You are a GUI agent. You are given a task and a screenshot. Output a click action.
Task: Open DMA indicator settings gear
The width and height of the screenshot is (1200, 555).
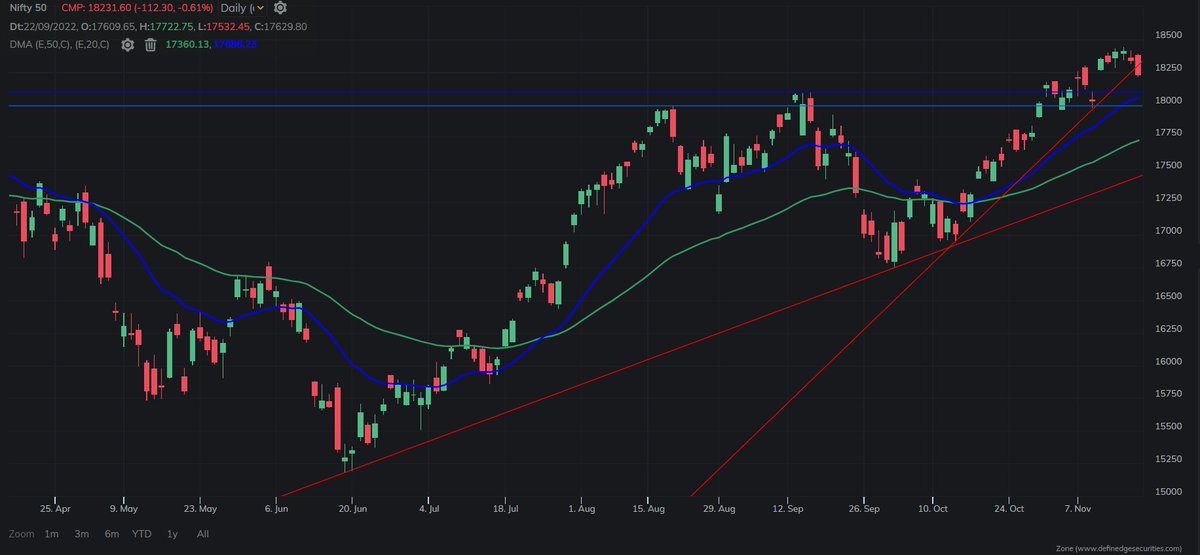128,44
